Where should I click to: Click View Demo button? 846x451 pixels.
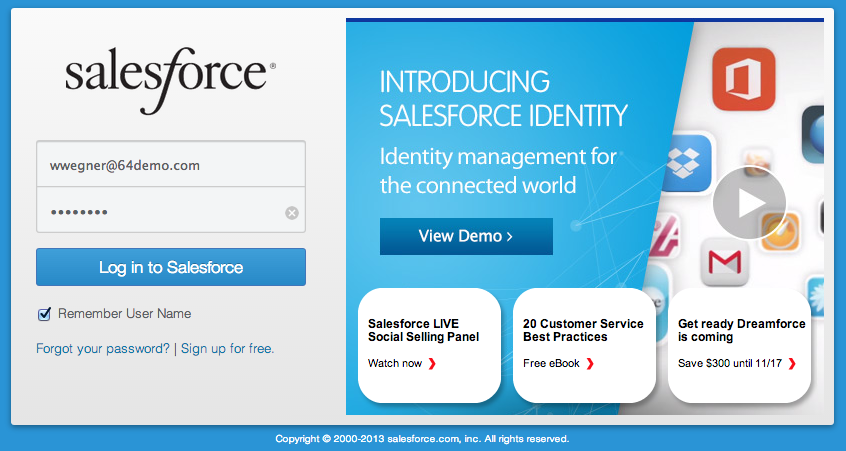[466, 236]
